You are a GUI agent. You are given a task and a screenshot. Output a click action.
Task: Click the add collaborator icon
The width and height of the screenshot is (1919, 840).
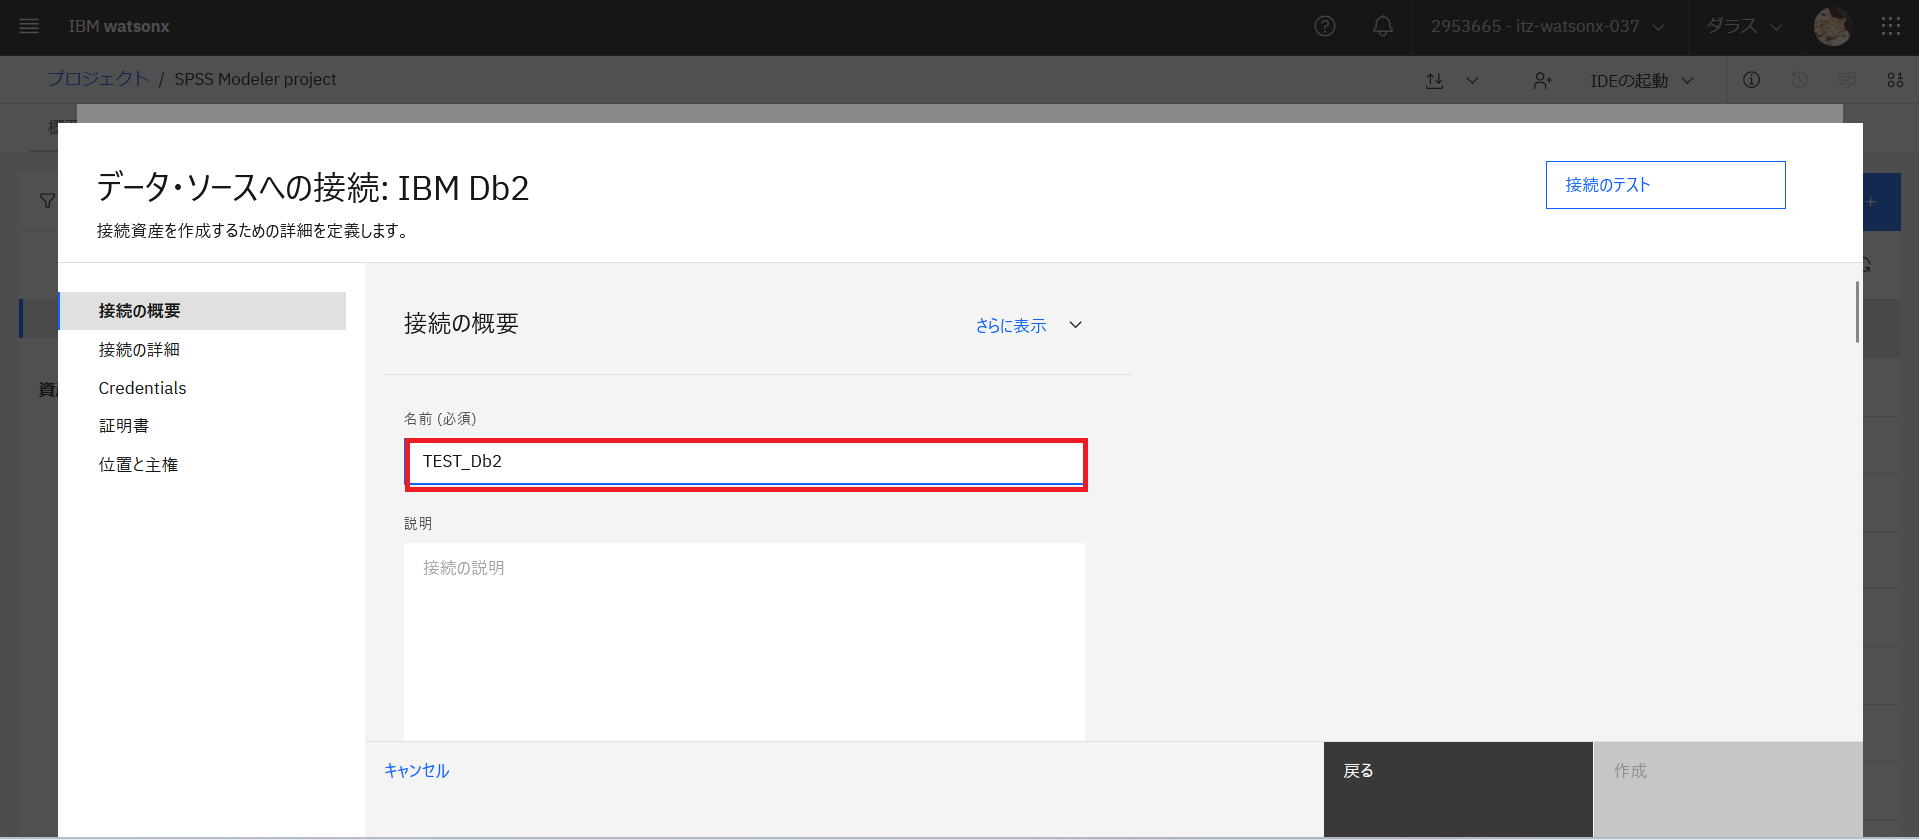click(x=1542, y=81)
